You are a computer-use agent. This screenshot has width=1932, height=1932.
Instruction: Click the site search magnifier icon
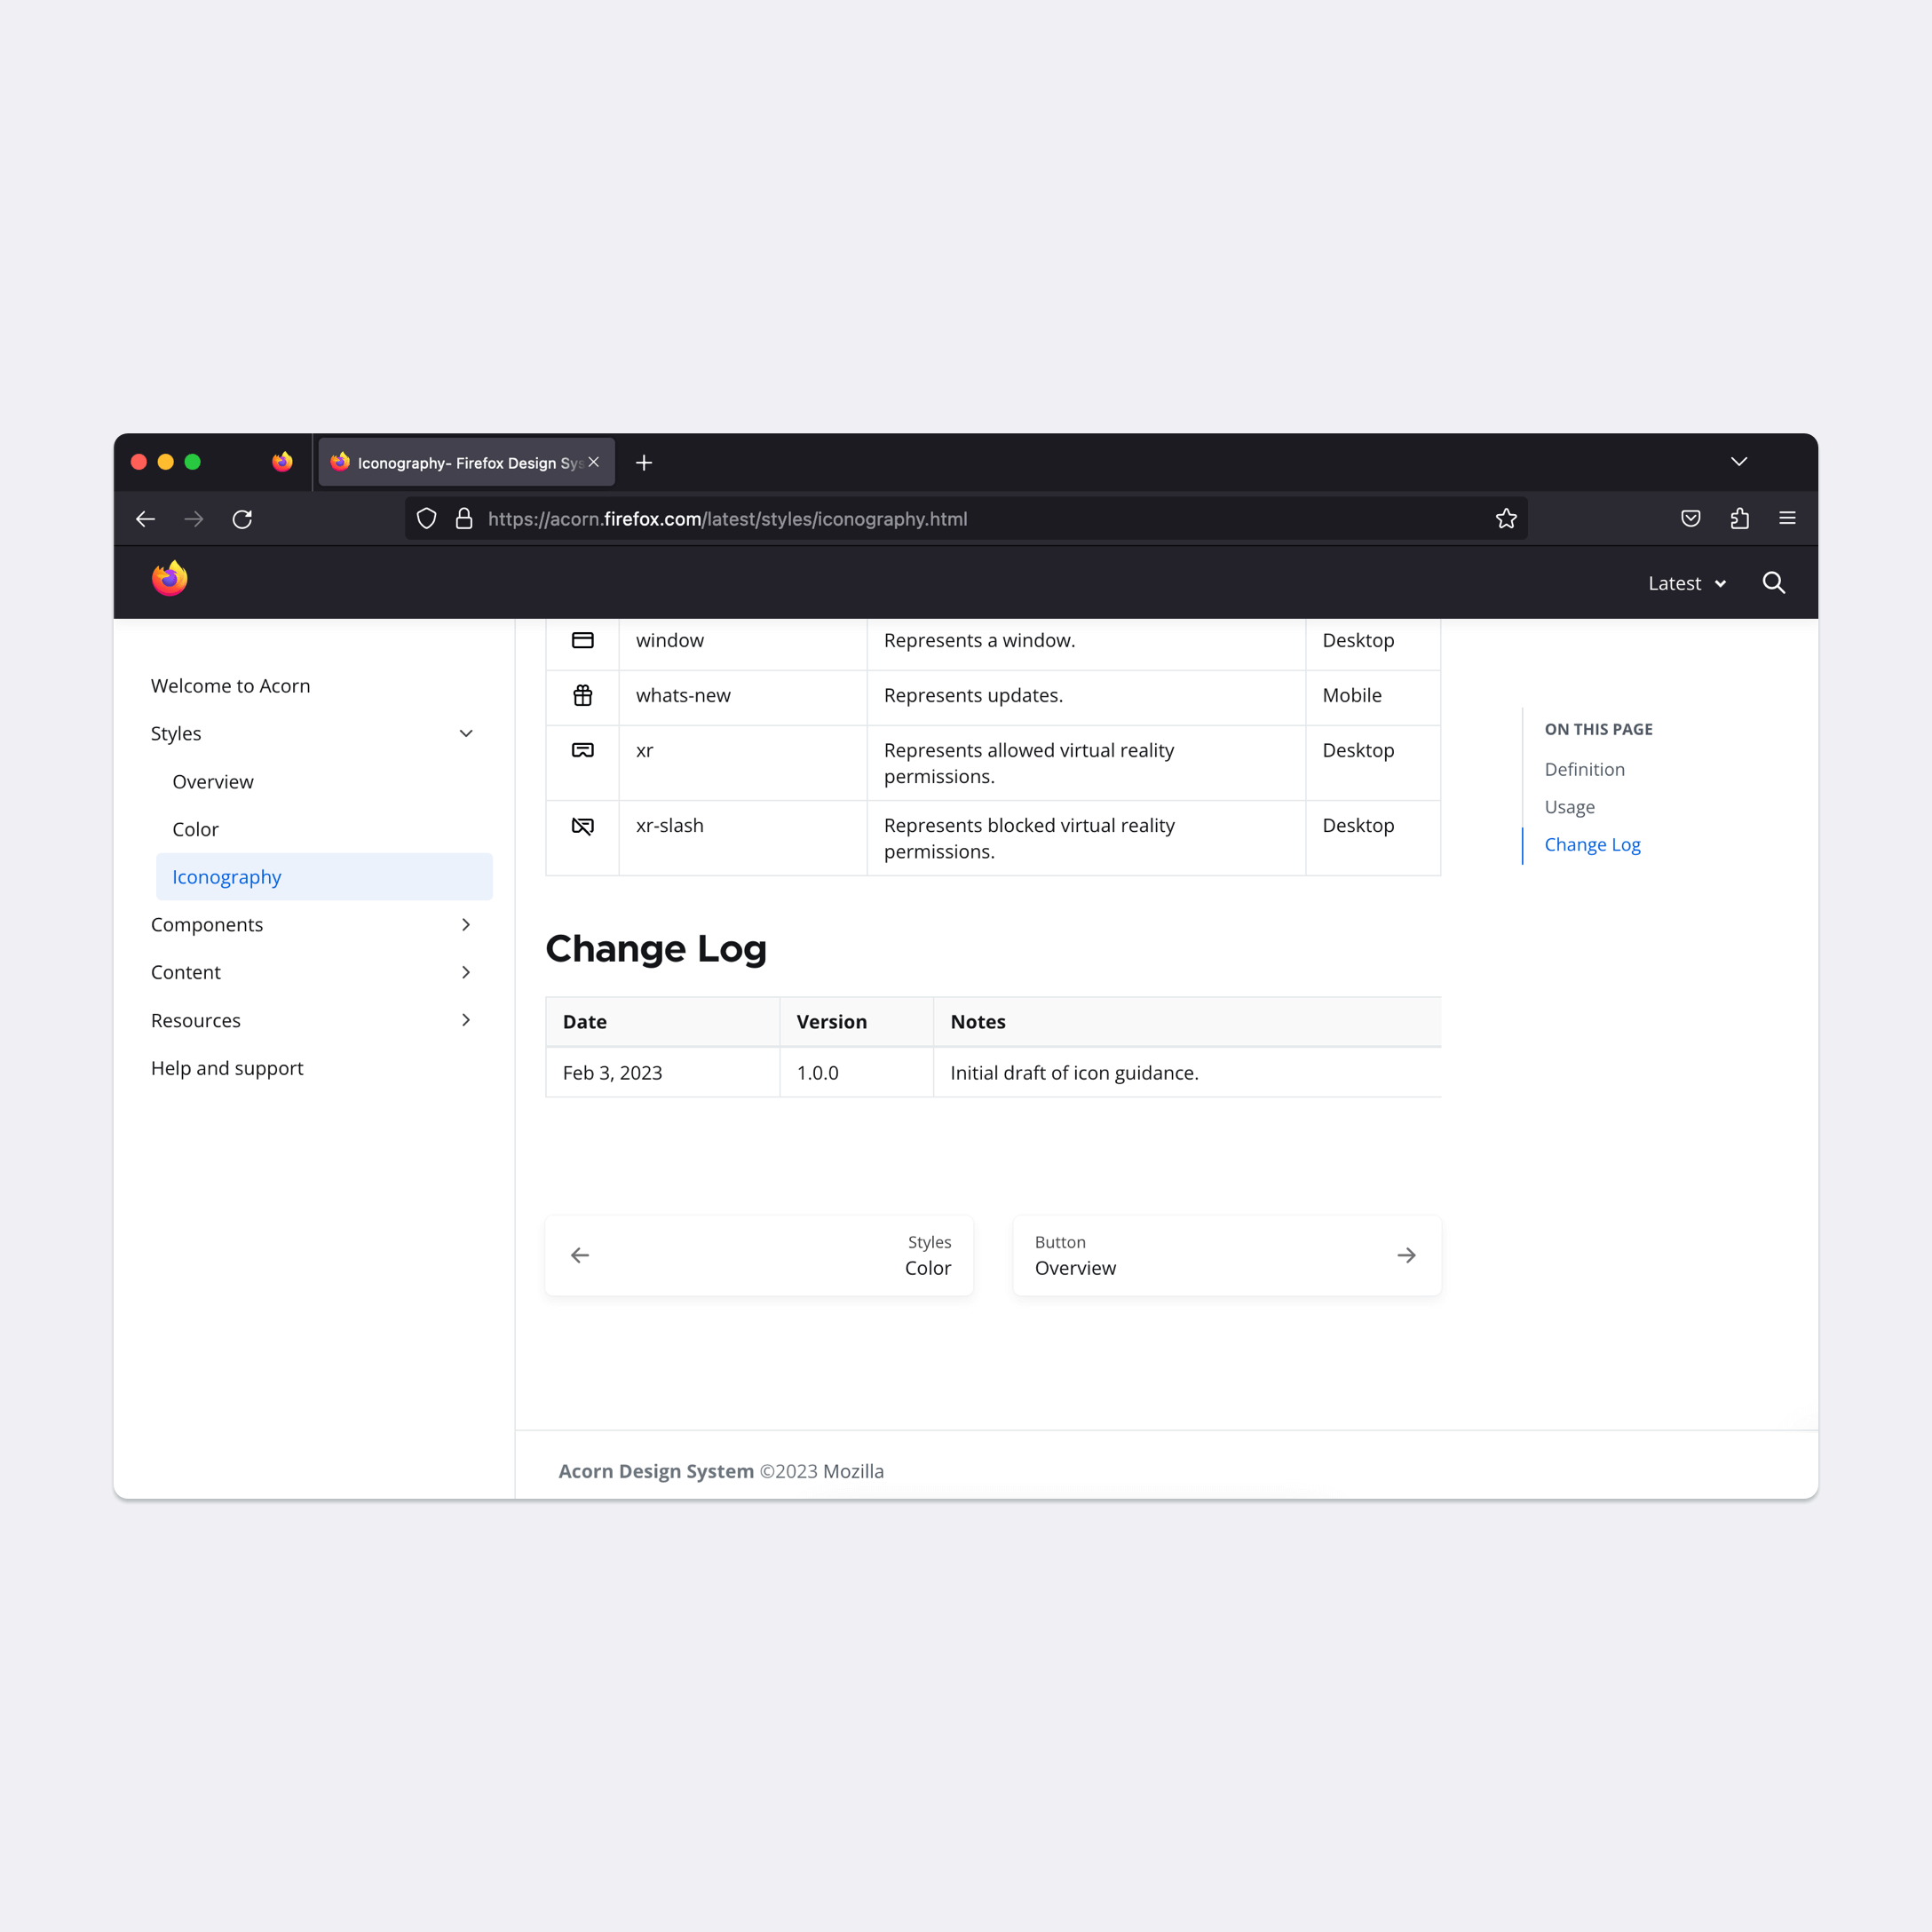[x=1773, y=583]
